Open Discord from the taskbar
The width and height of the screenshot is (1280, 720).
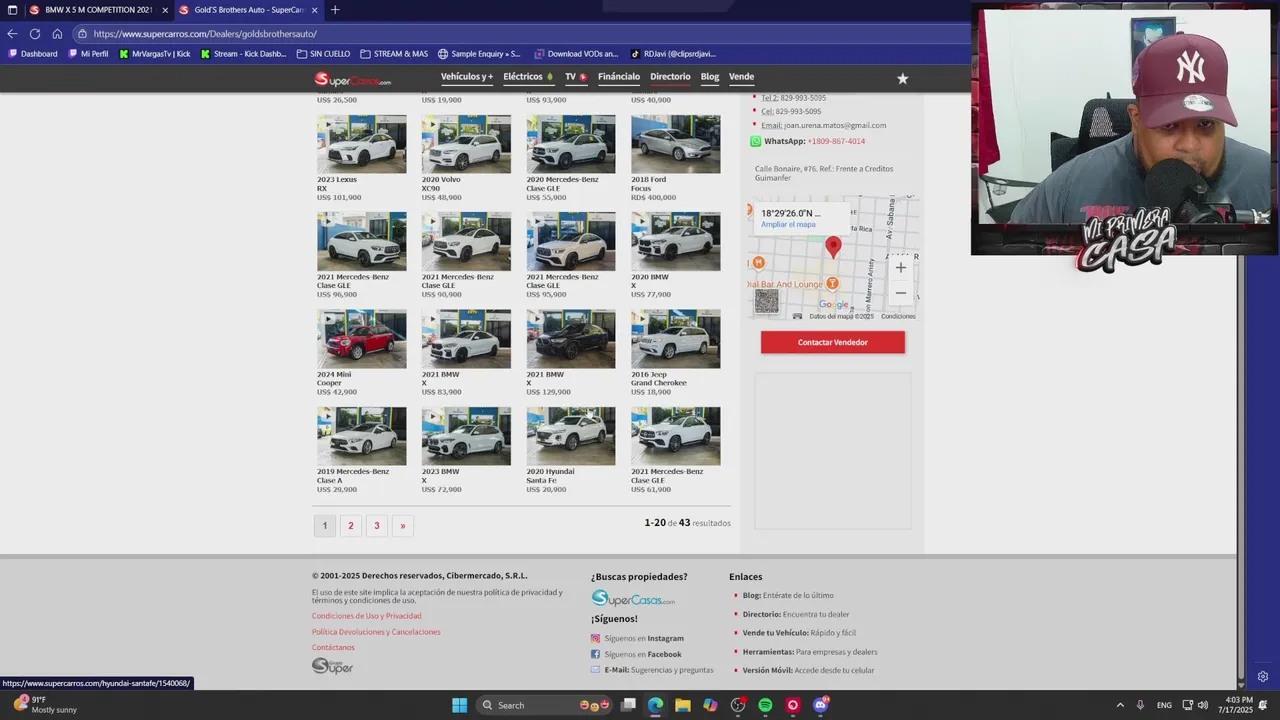tap(821, 705)
